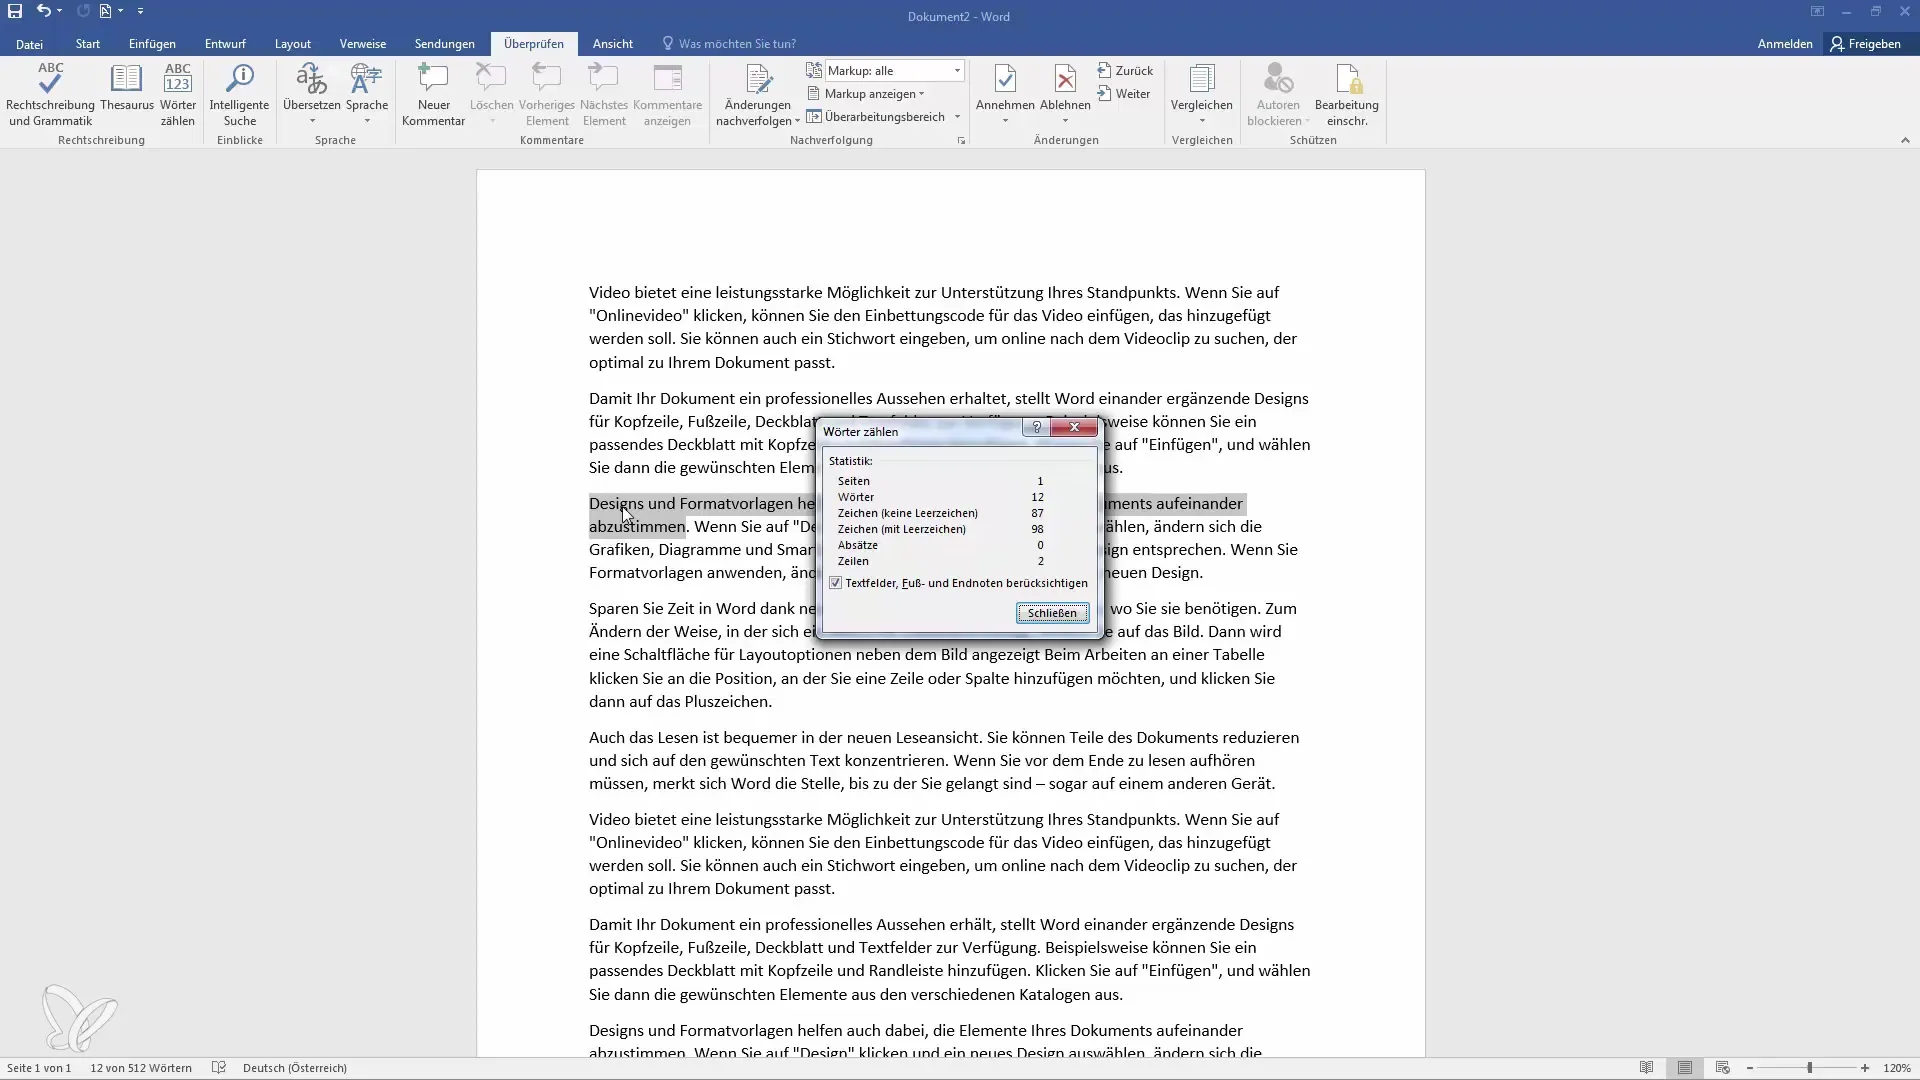Switch to the Layout tab
Image resolution: width=1920 pixels, height=1080 pixels.
(x=293, y=44)
